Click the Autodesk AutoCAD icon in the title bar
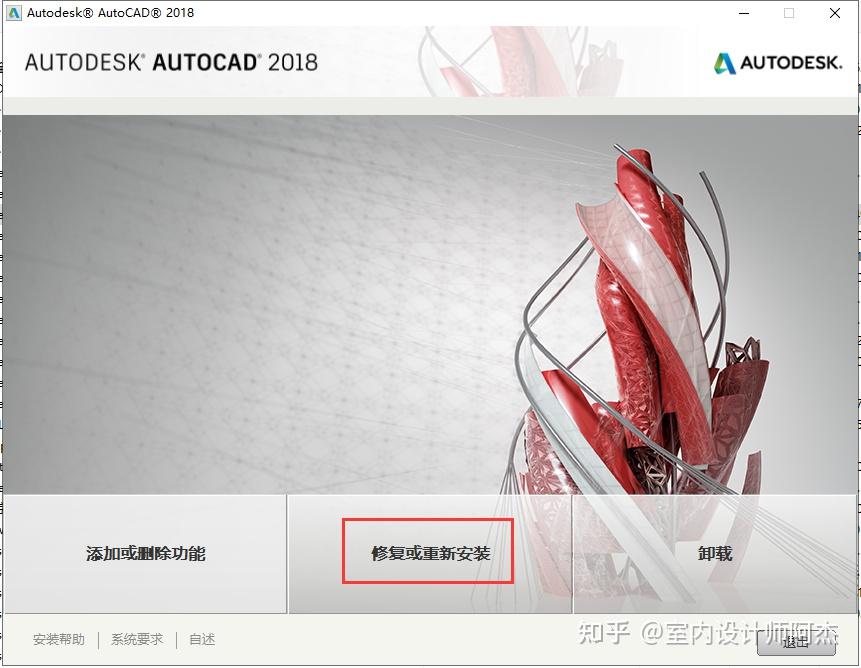The image size is (861, 668). [x=13, y=13]
